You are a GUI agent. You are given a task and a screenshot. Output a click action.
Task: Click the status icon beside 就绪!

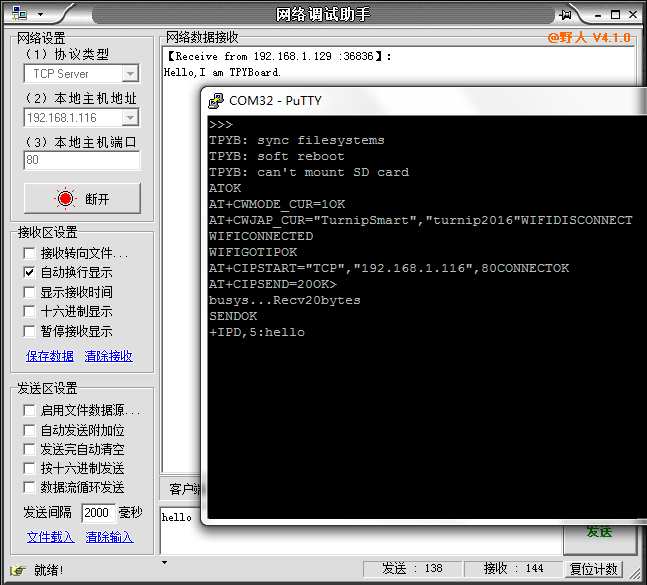click(x=17, y=569)
